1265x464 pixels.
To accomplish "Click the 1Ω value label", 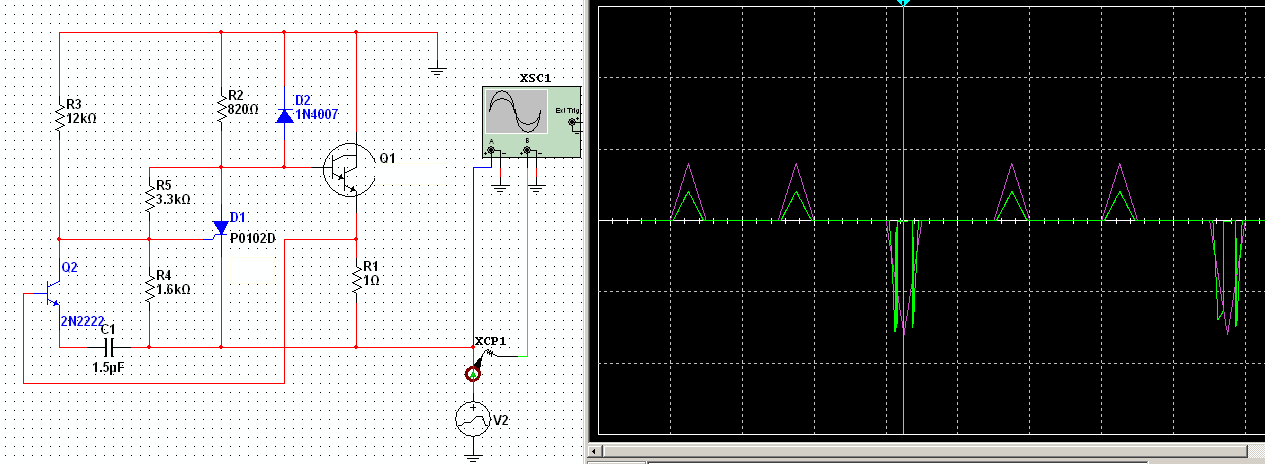I will pos(373,281).
